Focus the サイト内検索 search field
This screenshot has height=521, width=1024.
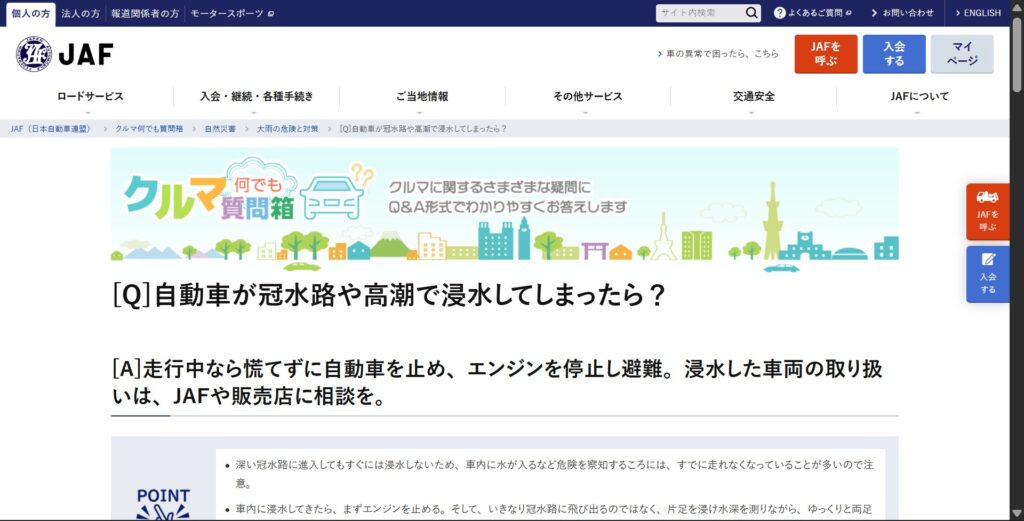(700, 12)
